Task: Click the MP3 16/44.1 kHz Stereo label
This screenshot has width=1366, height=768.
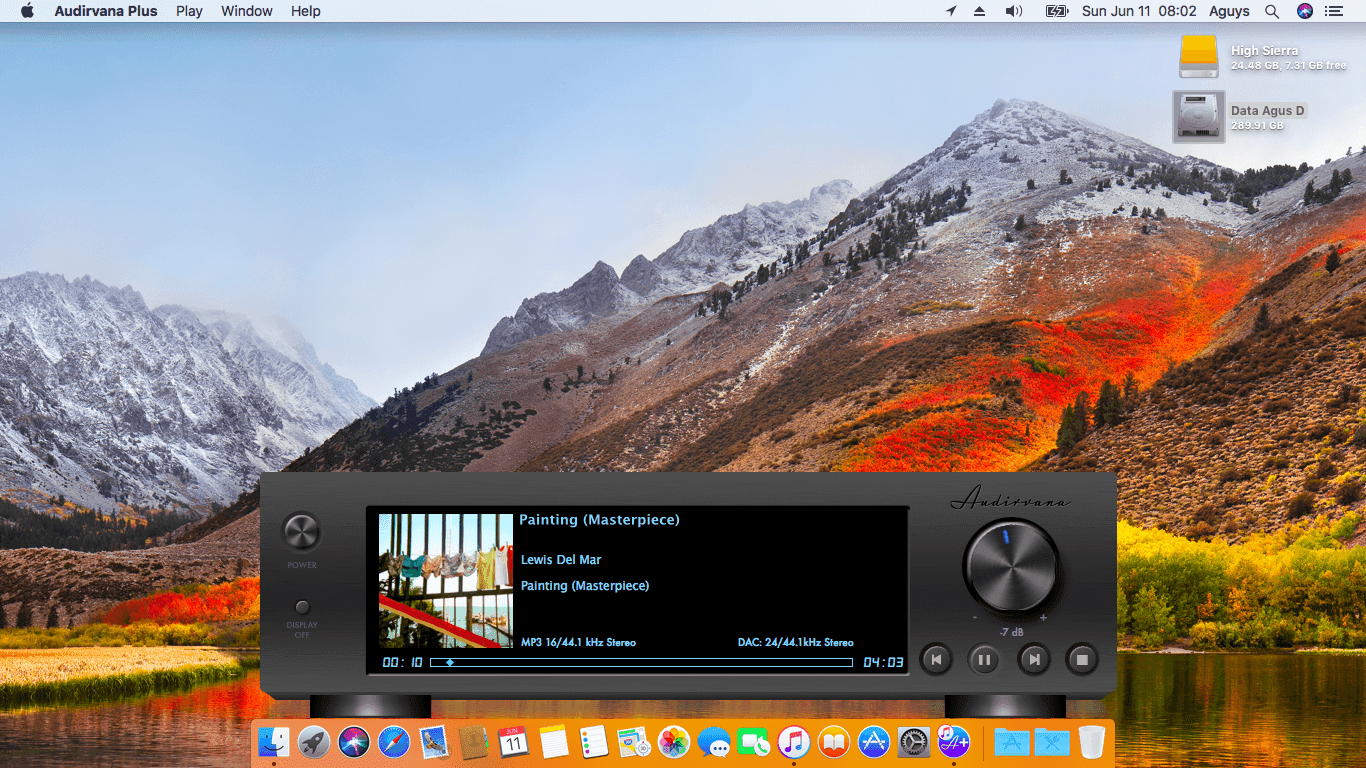Action: pyautogui.click(x=578, y=643)
